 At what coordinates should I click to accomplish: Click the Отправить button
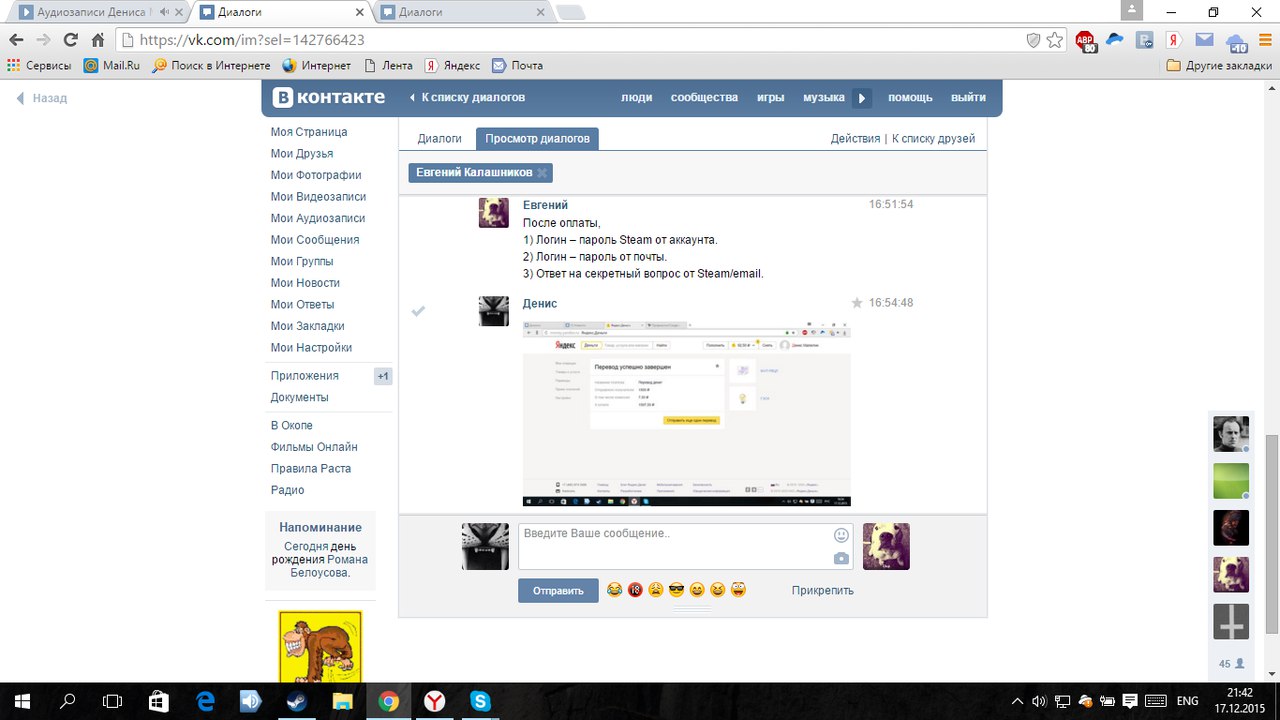click(x=558, y=590)
